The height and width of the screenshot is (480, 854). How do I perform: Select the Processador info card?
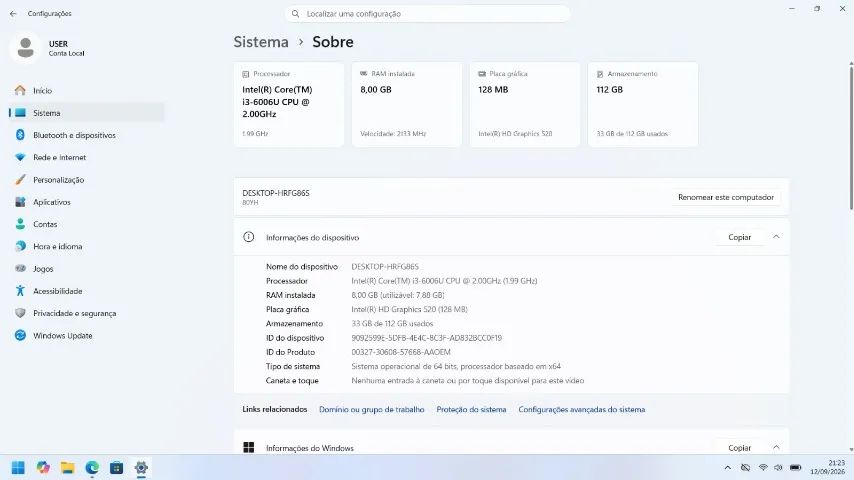pyautogui.click(x=289, y=105)
